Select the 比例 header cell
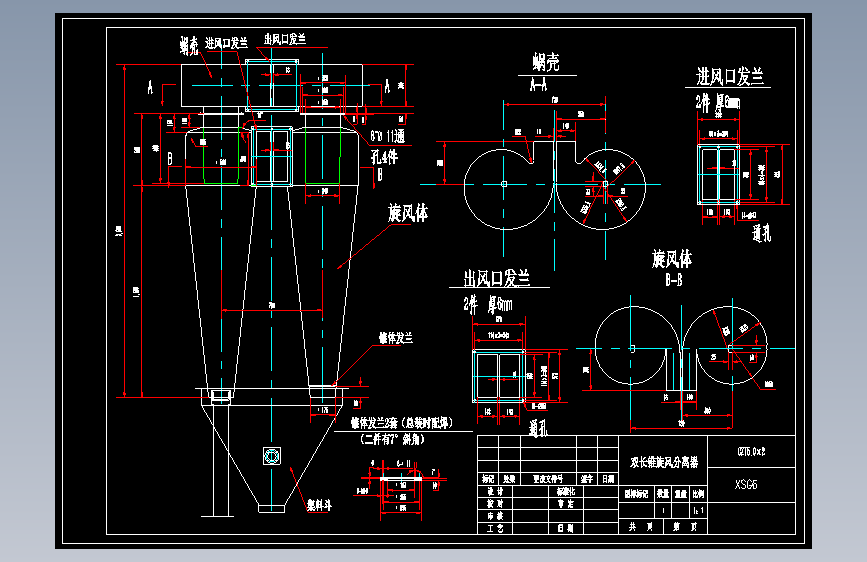867x562 pixels. [698, 493]
